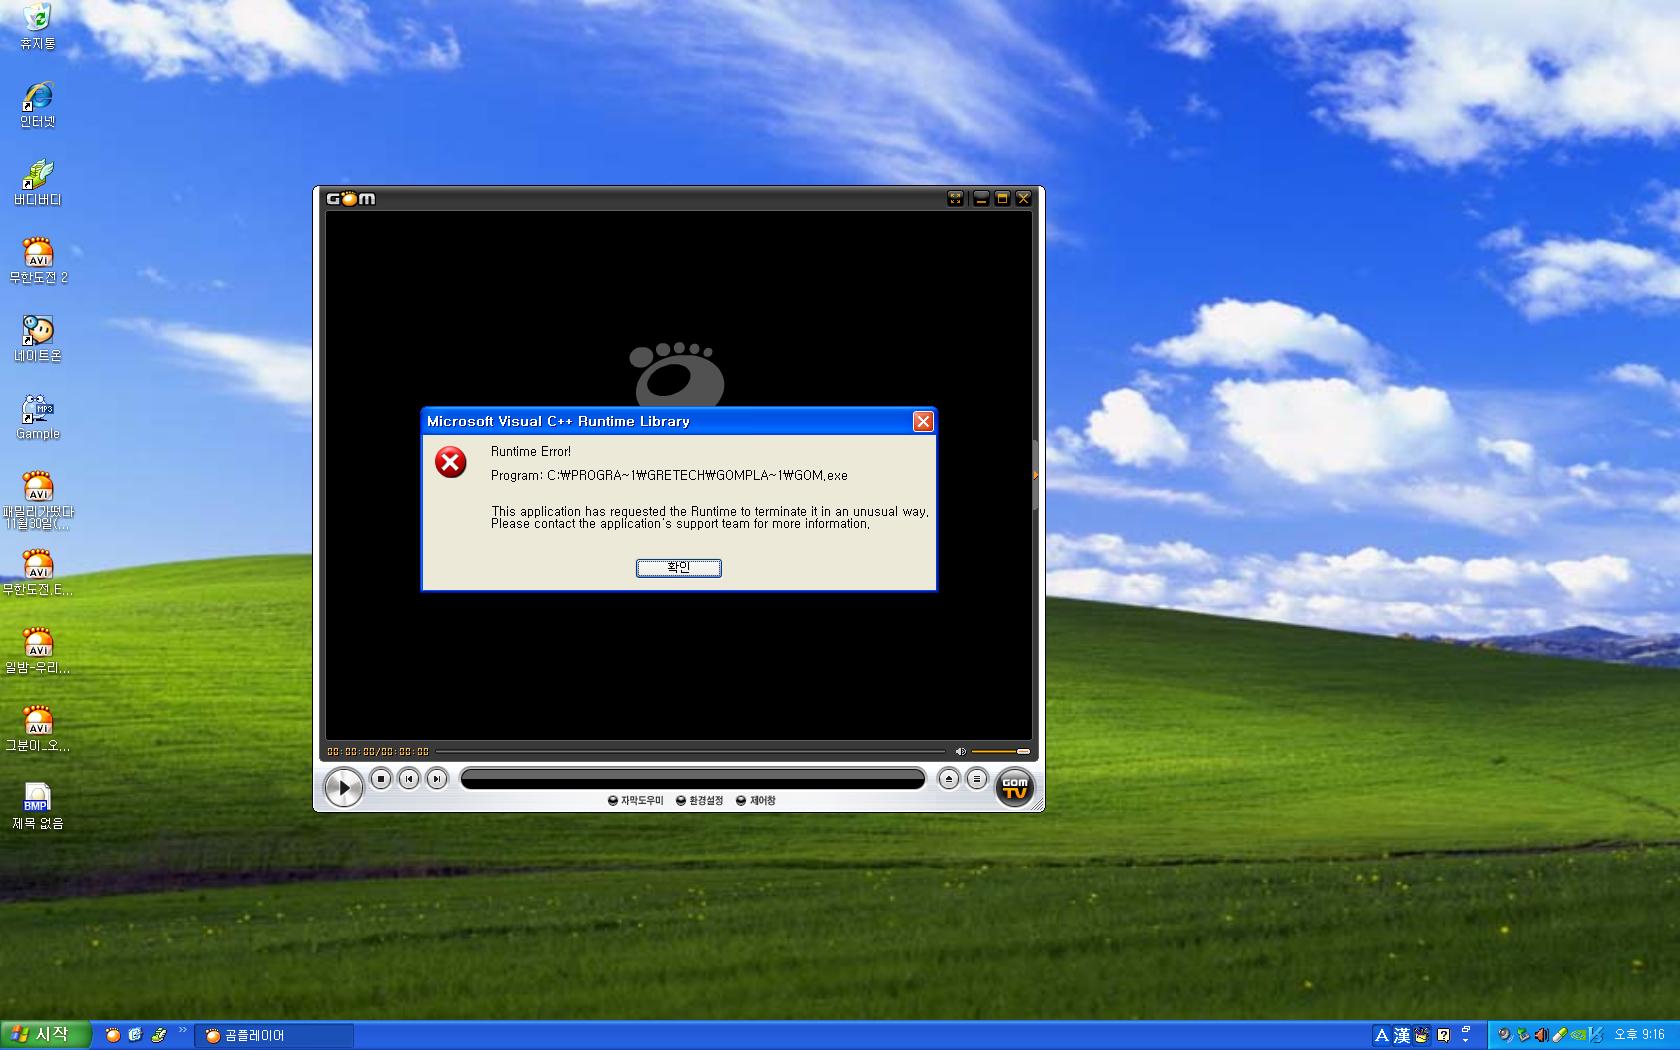Click the GOM logo in title bar
The height and width of the screenshot is (1050, 1680).
[x=351, y=198]
